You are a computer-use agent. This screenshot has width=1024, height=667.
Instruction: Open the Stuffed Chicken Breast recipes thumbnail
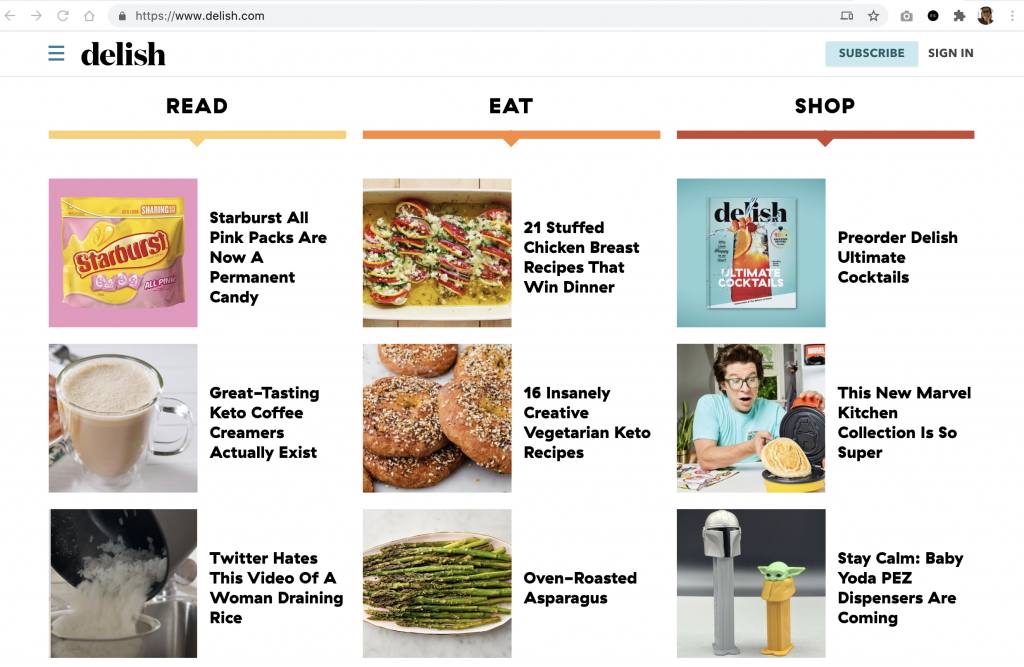coord(437,253)
